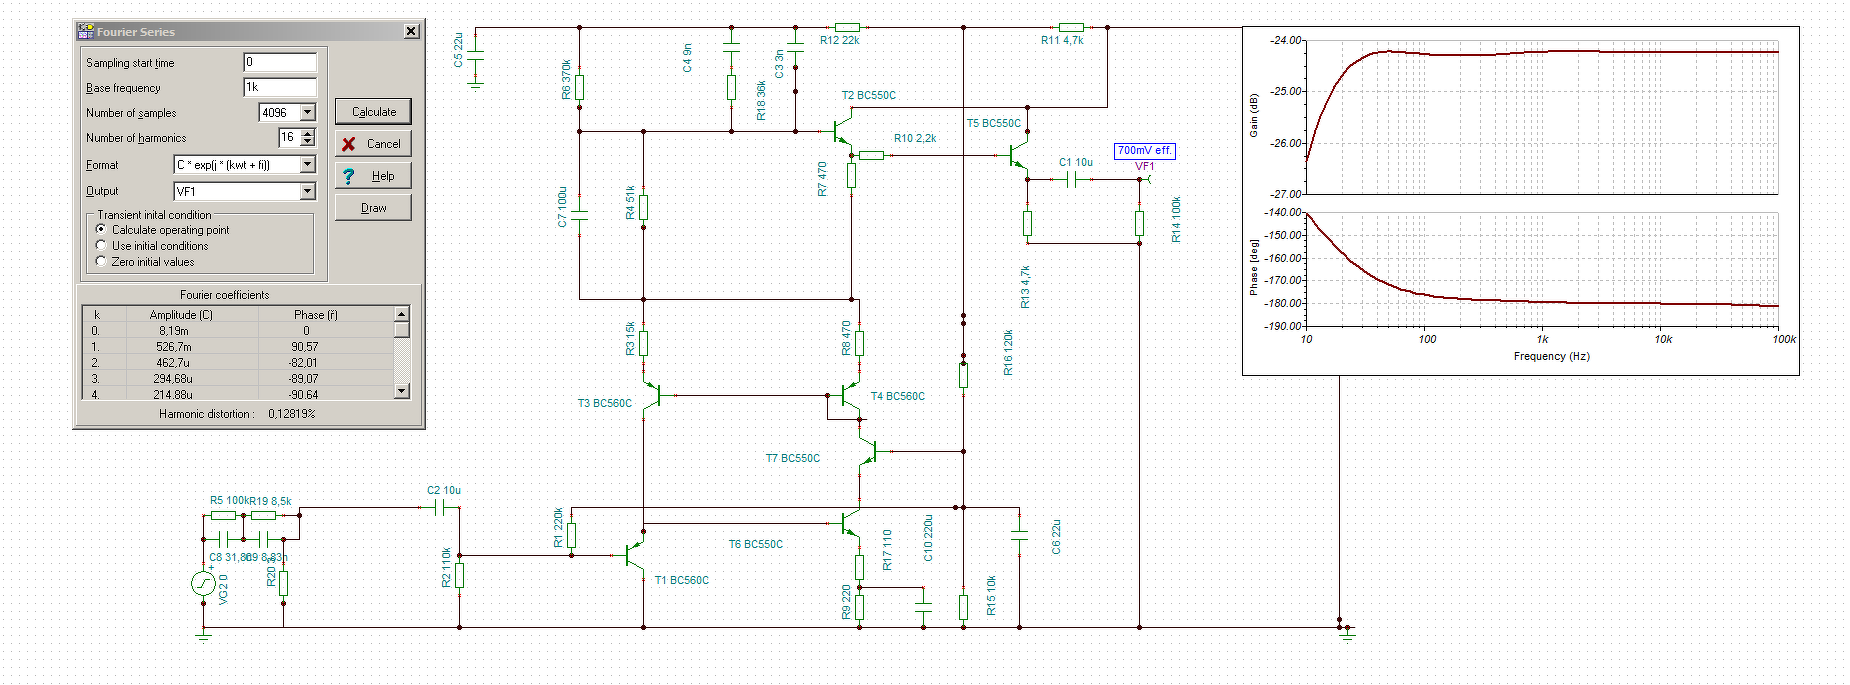Image resolution: width=1850 pixels, height=685 pixels.
Task: Click the Draw button
Action: click(x=373, y=208)
